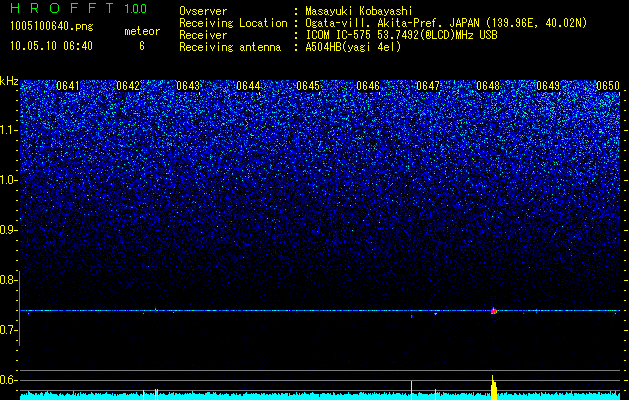Image resolution: width=629 pixels, height=400 pixels.
Task: Click the 0642 time marker
Action: (x=128, y=86)
